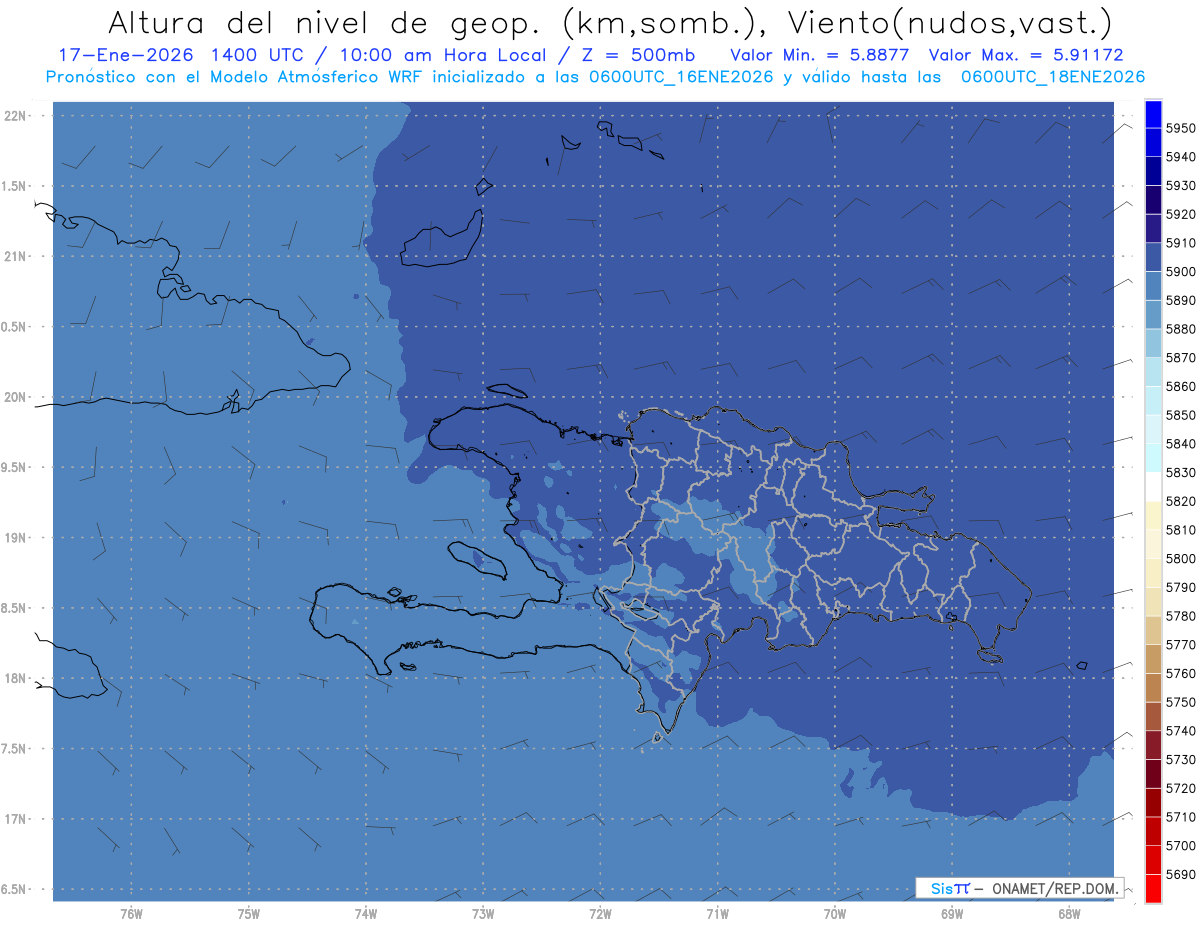
Task: Click the '21N' latitude axis label
Action: pos(17,256)
